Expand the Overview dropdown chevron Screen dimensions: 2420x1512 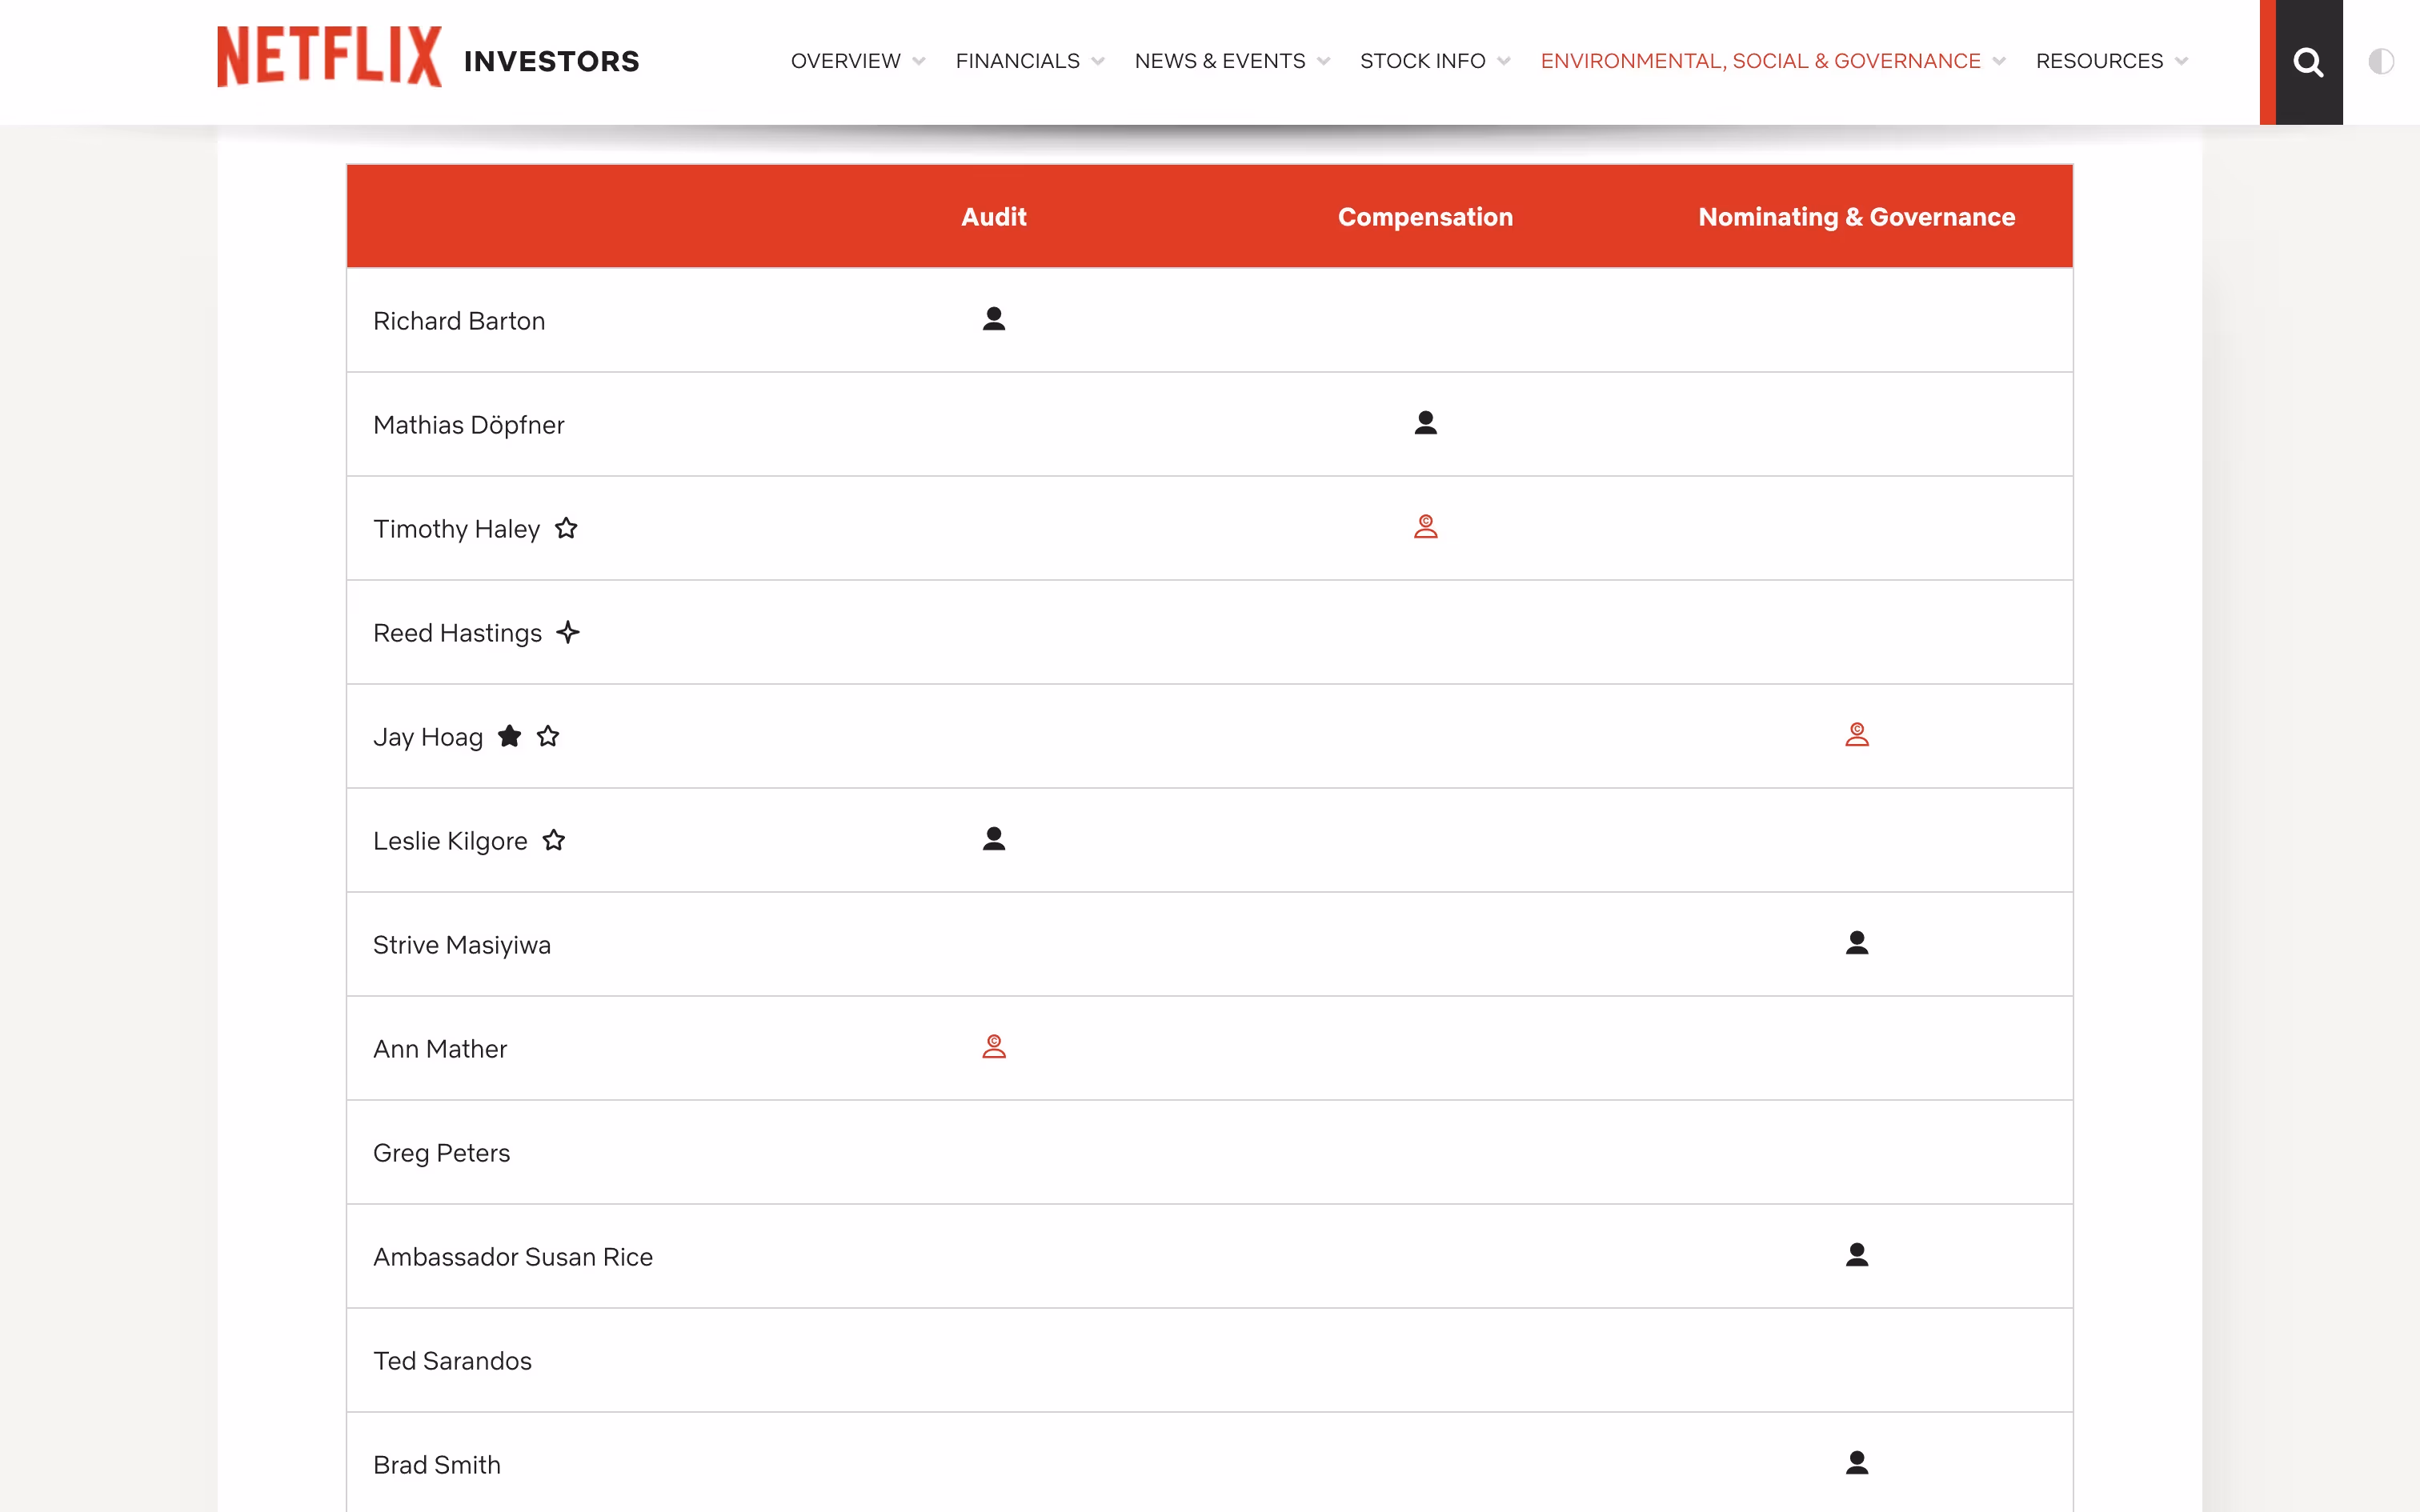click(919, 62)
